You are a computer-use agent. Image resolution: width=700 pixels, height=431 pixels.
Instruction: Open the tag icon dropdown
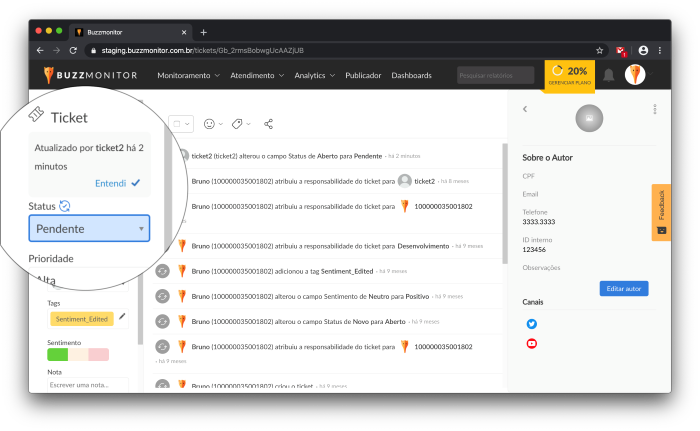coord(240,124)
